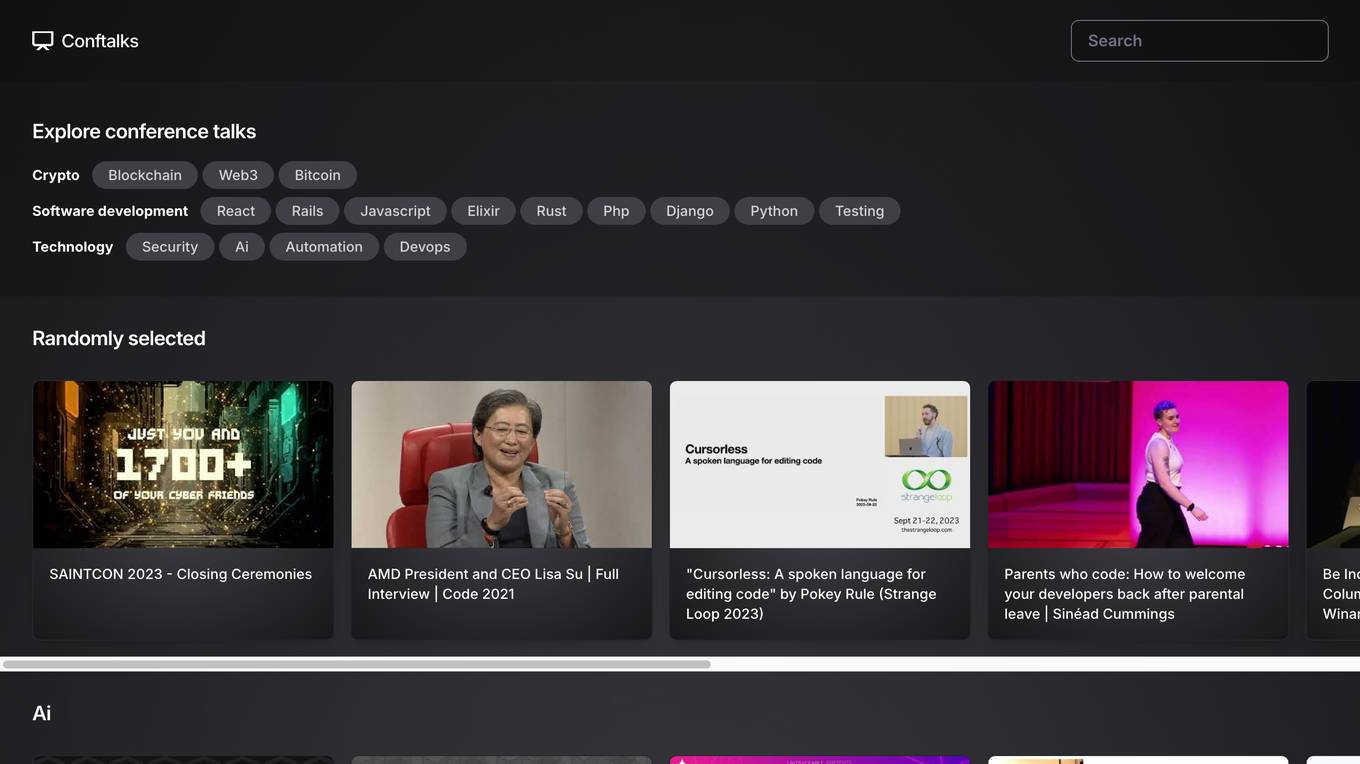Click "SAINTCON 2023 - Closing Ceremonies" title
The width and height of the screenshot is (1360, 764).
click(181, 574)
